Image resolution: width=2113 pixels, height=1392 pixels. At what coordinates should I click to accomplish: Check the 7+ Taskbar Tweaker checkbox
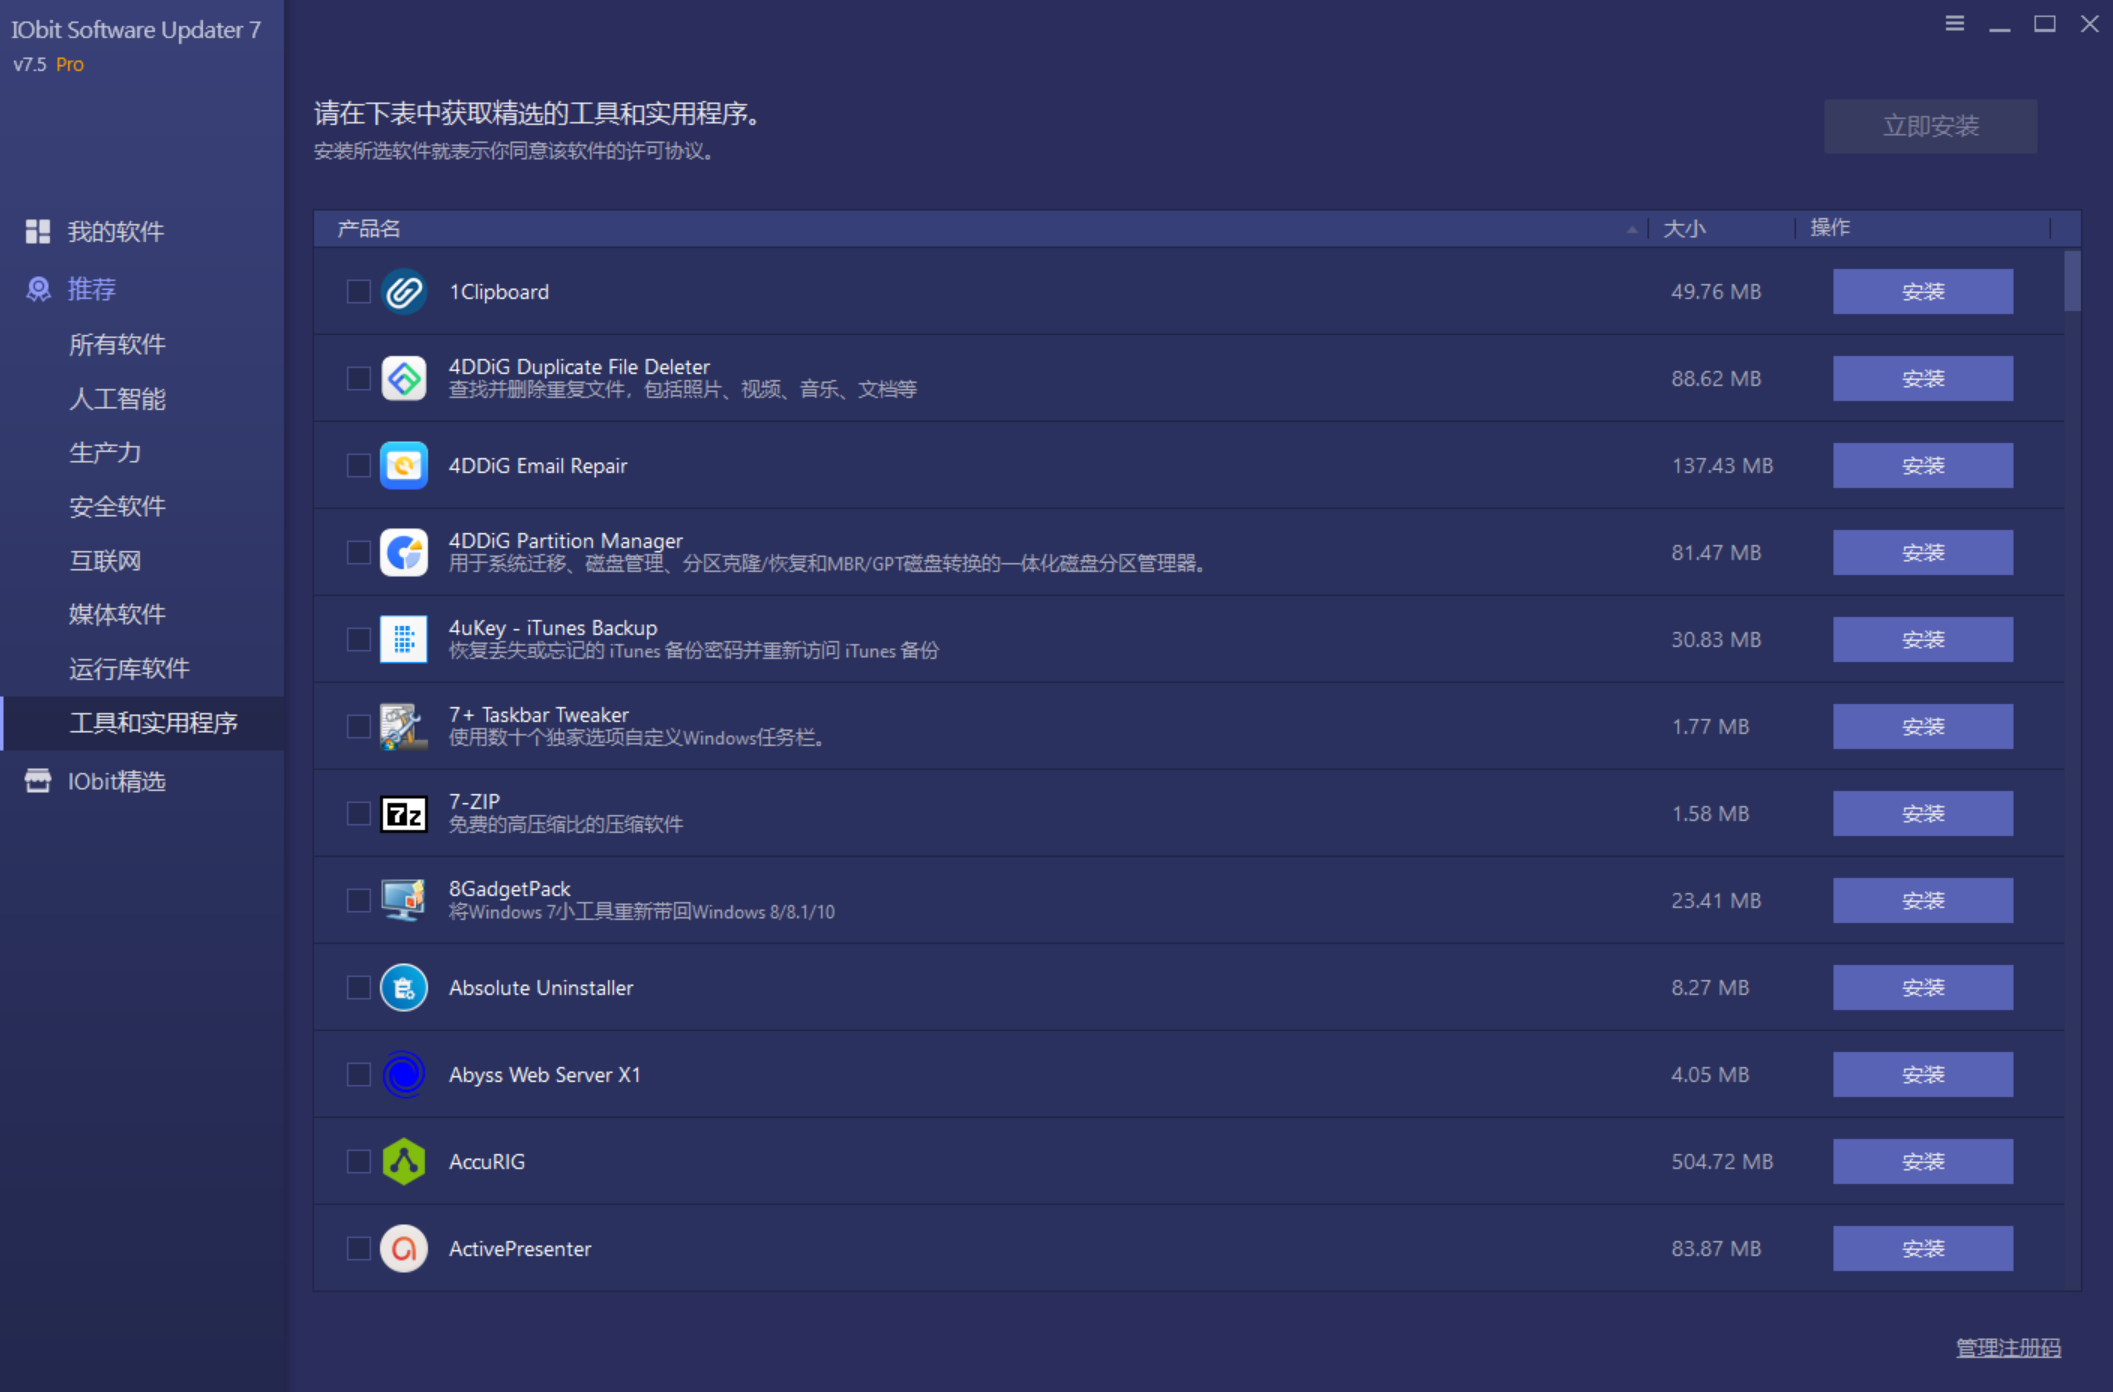pyautogui.click(x=358, y=727)
